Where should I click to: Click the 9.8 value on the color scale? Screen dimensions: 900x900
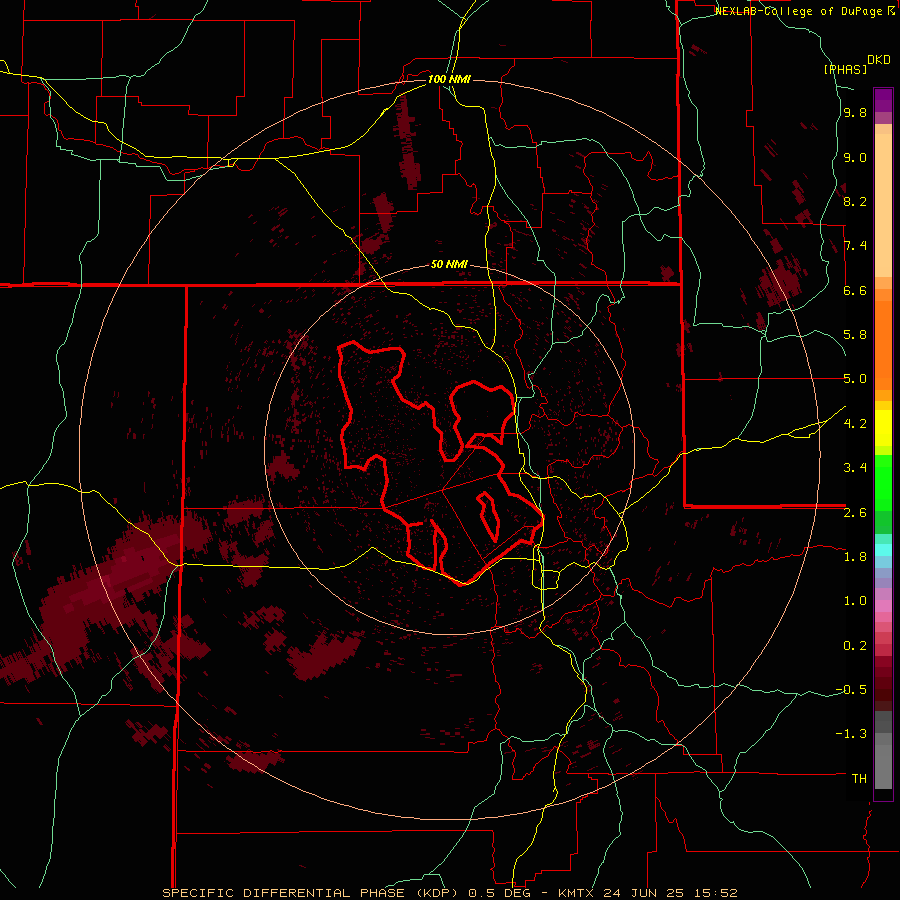point(855,113)
